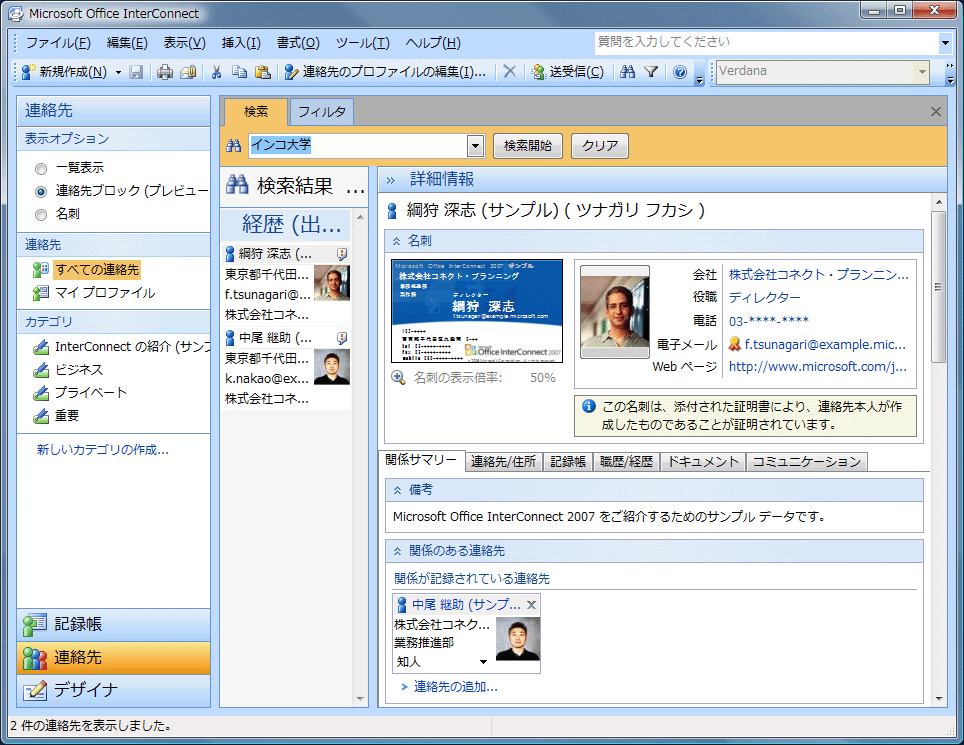Switch to コミュニケーション tab
This screenshot has width=964, height=745.
click(807, 462)
